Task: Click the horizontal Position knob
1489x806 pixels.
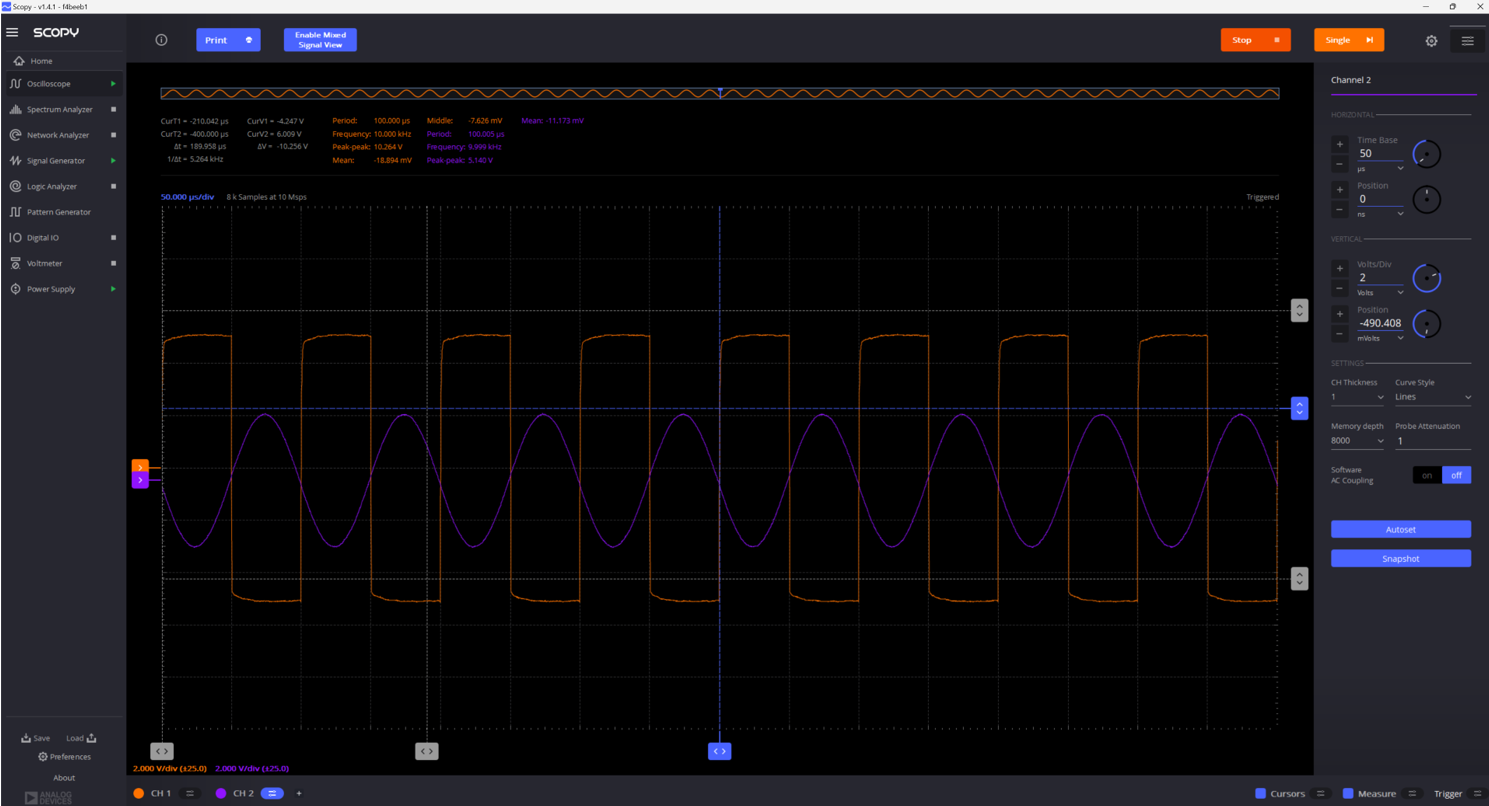Action: click(x=1427, y=199)
